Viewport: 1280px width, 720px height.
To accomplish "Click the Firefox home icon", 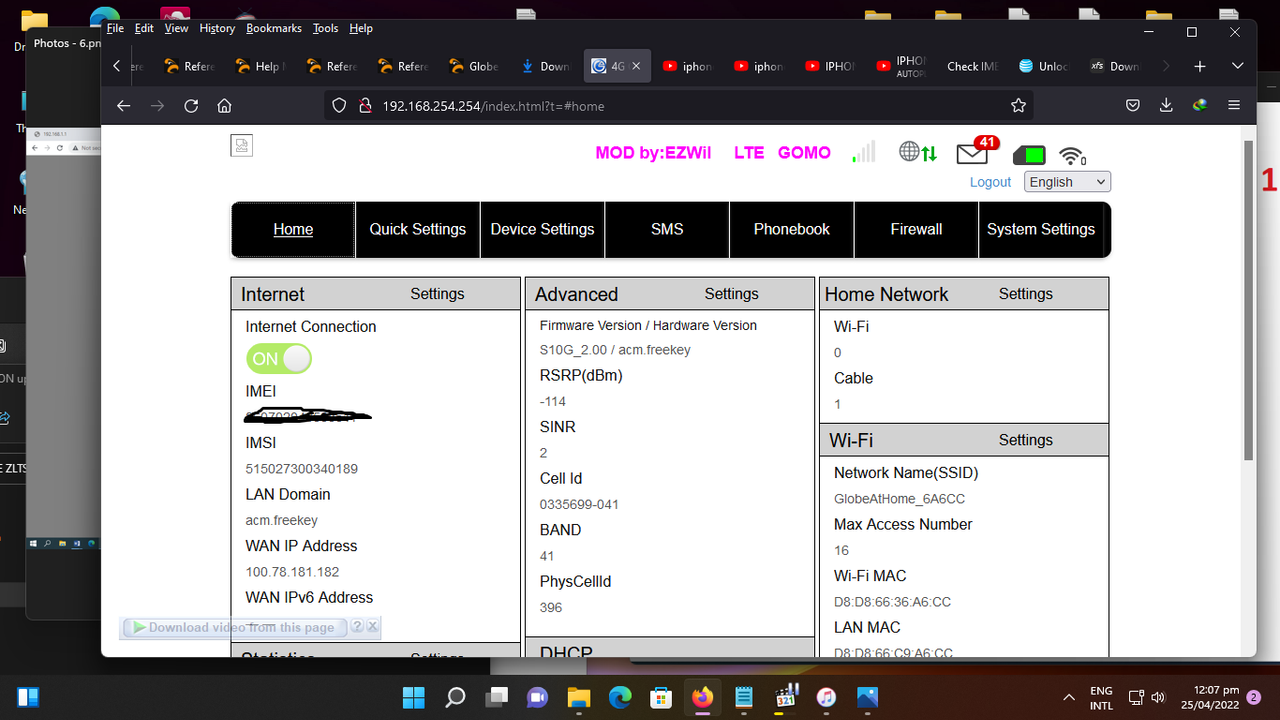I will 224,105.
